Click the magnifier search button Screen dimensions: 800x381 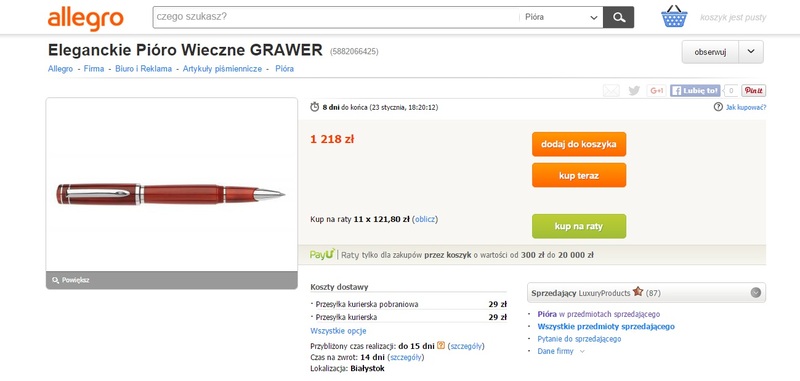618,17
